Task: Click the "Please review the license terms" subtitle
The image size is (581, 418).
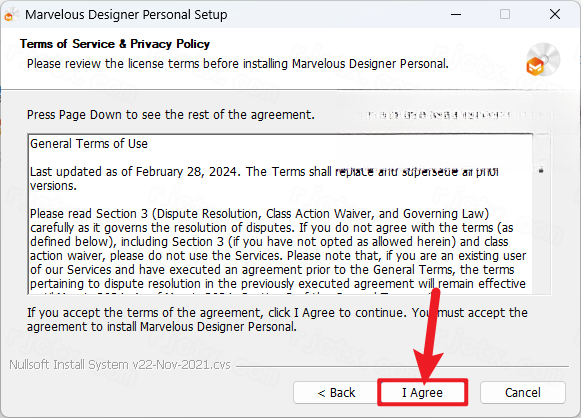Action: click(238, 64)
